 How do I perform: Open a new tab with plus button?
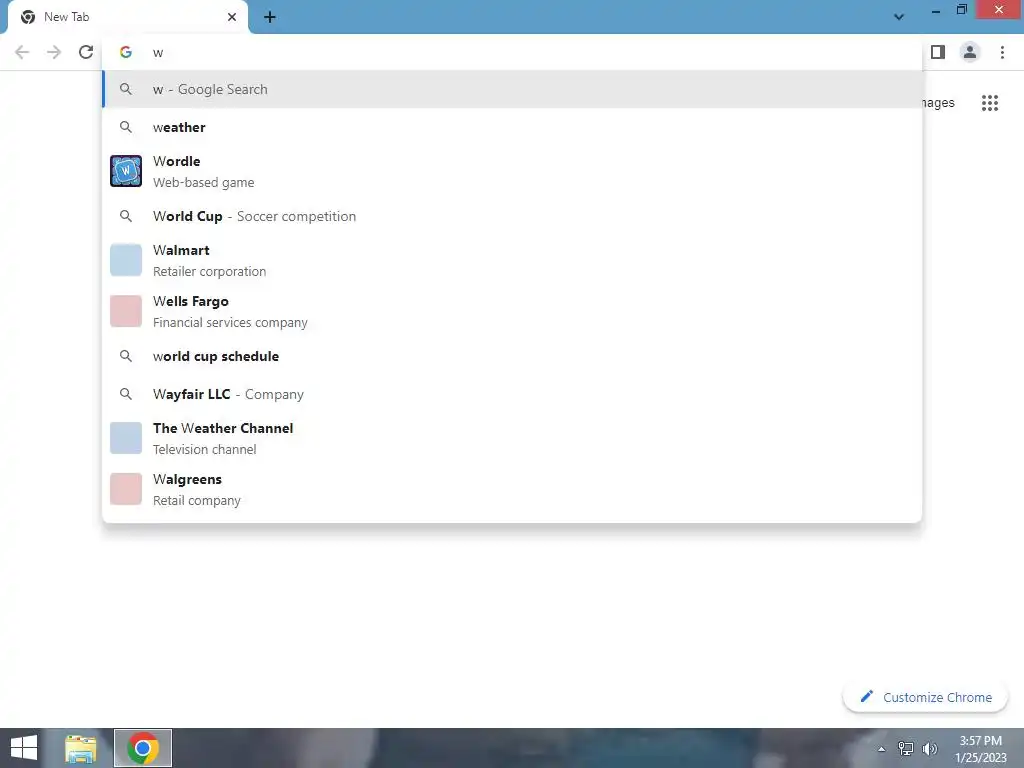coord(270,17)
